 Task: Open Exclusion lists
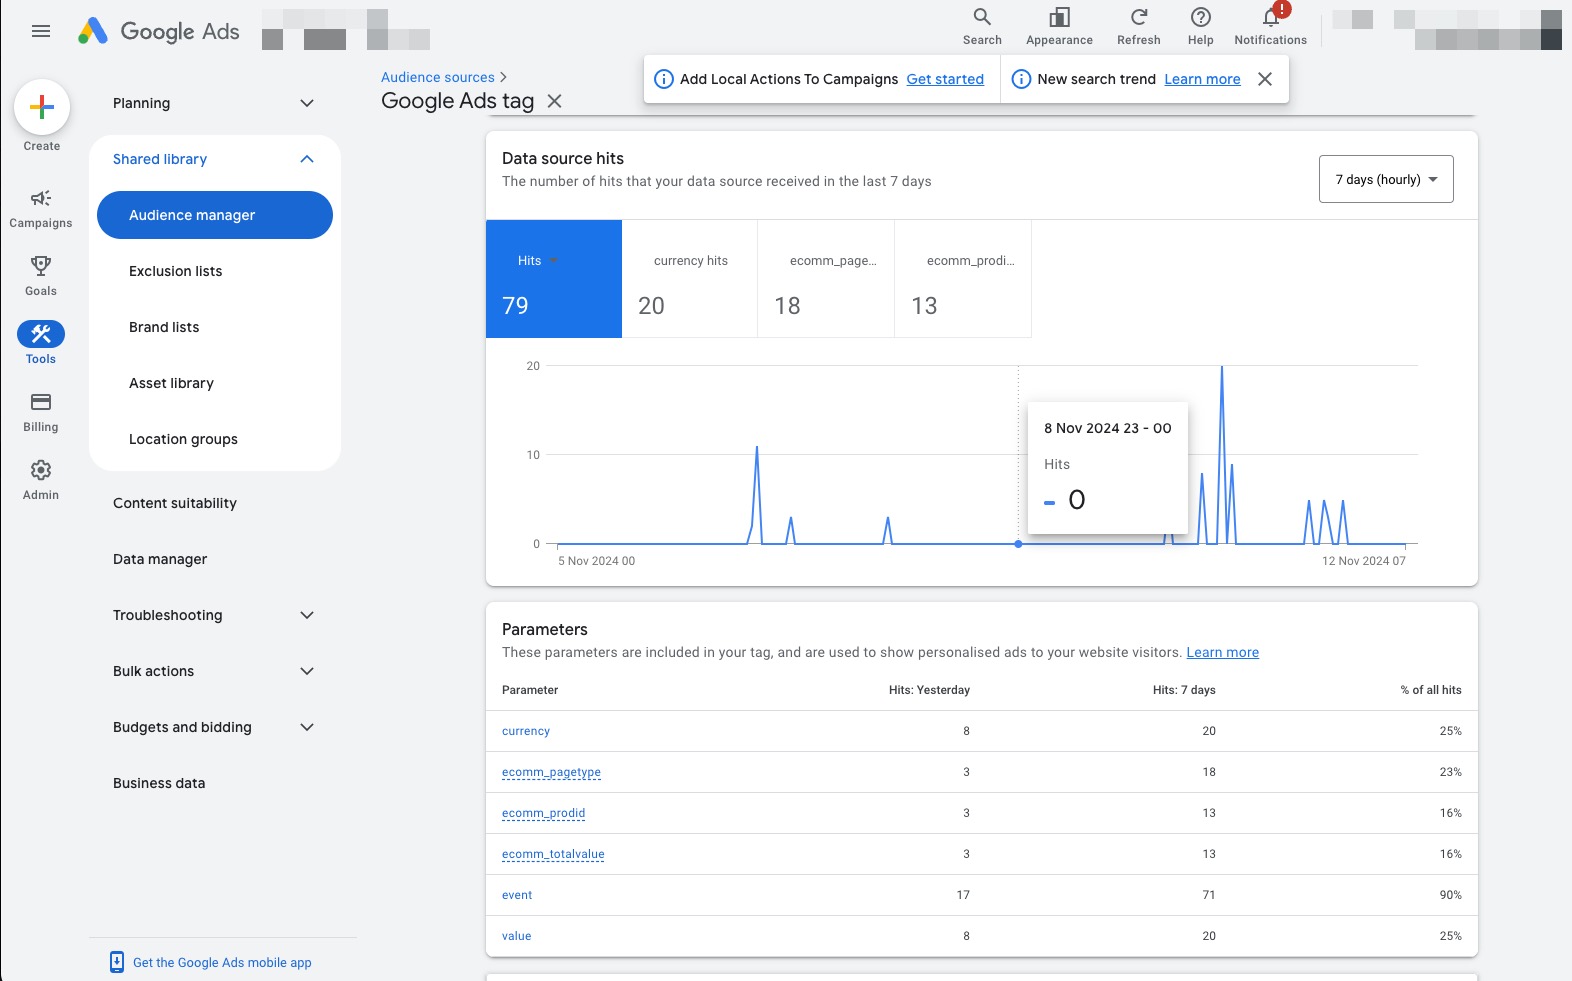(x=176, y=271)
